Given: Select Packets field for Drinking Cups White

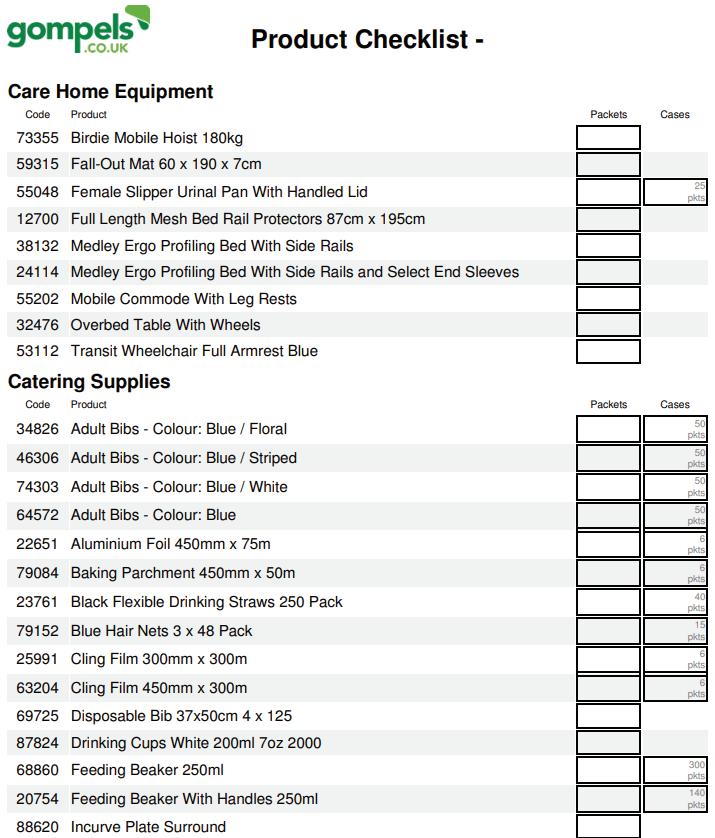Looking at the screenshot, I should click(x=608, y=743).
